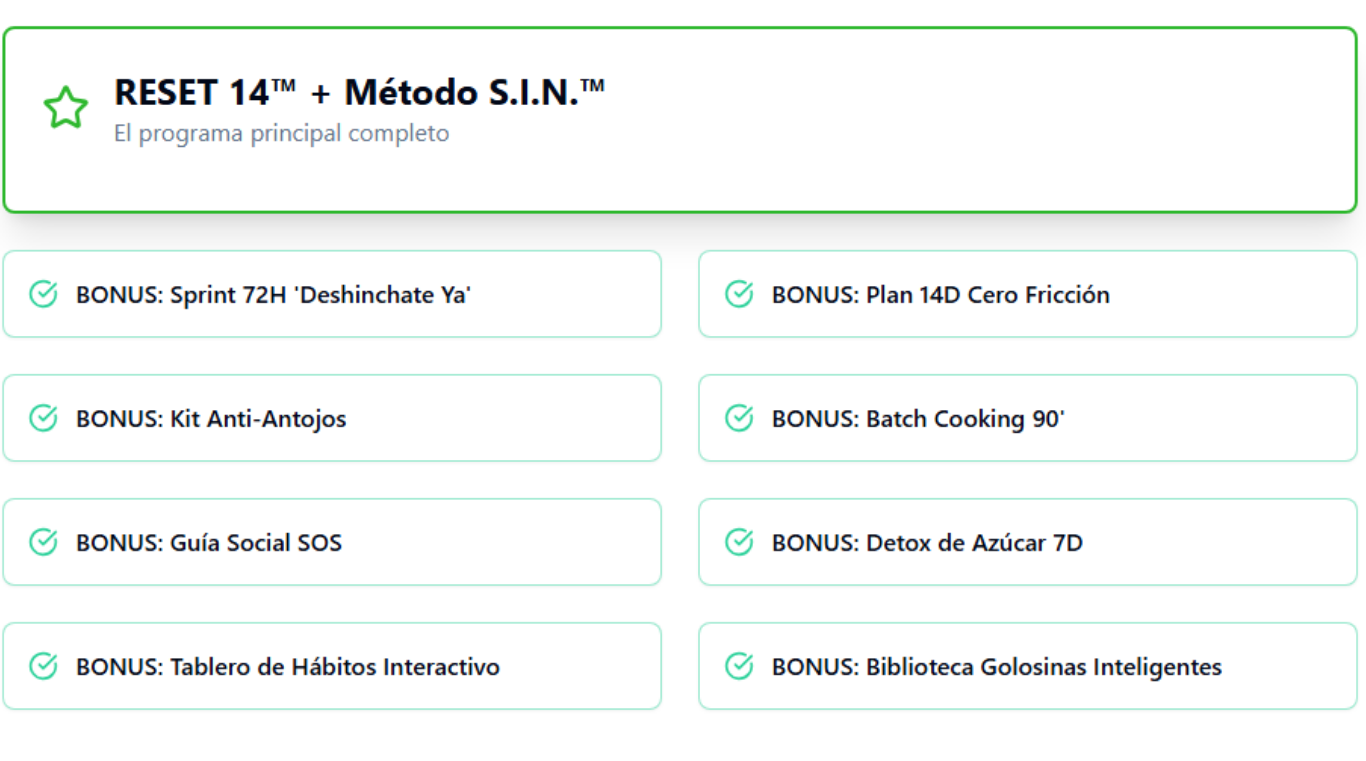The width and height of the screenshot is (1366, 761).
Task: Click the check circle icon for Batch Cooking 90'
Action: coord(739,418)
